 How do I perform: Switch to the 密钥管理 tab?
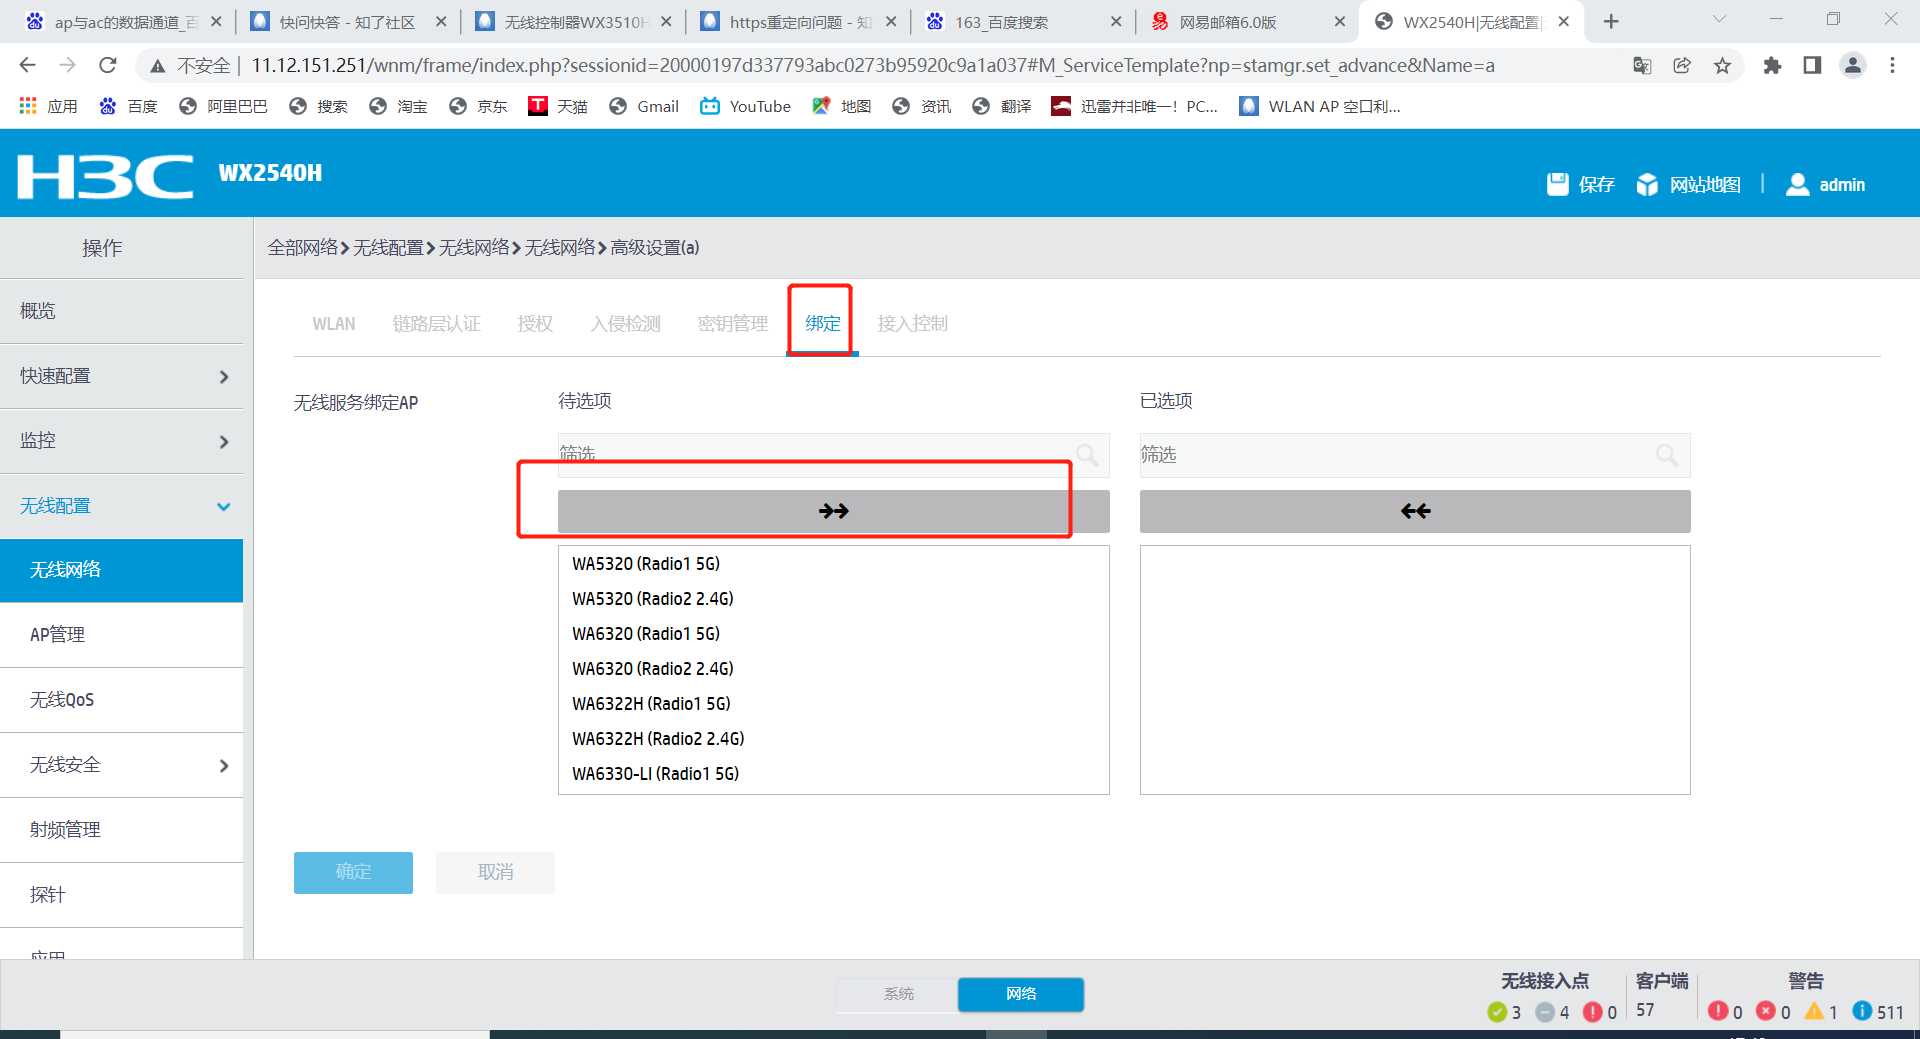coord(733,323)
